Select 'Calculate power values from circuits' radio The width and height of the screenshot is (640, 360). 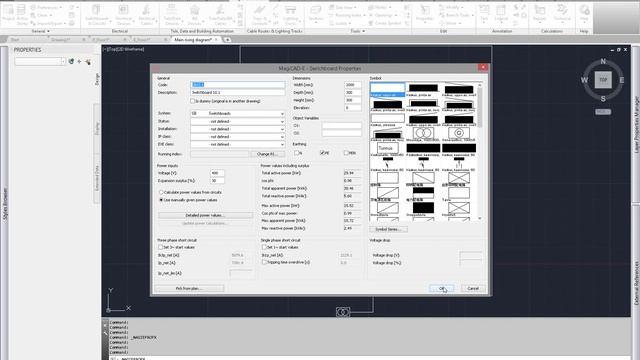tap(161, 192)
